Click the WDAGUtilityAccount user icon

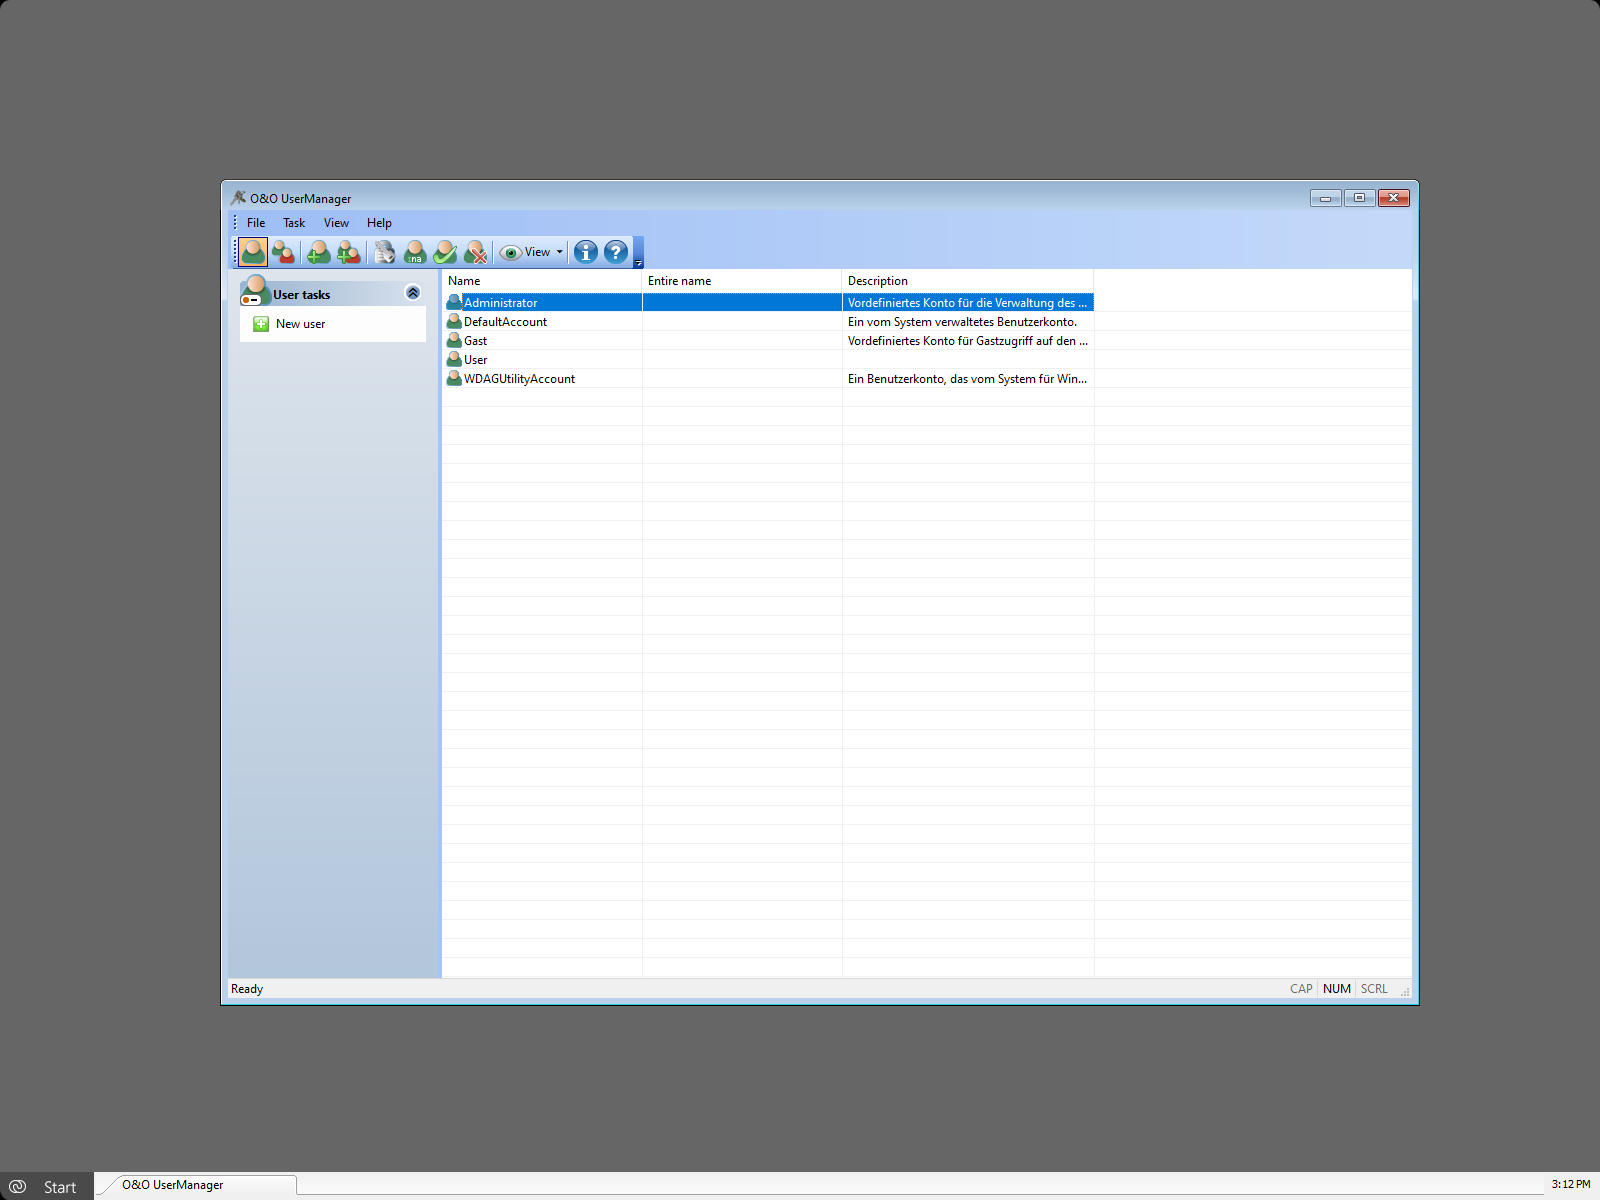pyautogui.click(x=454, y=378)
